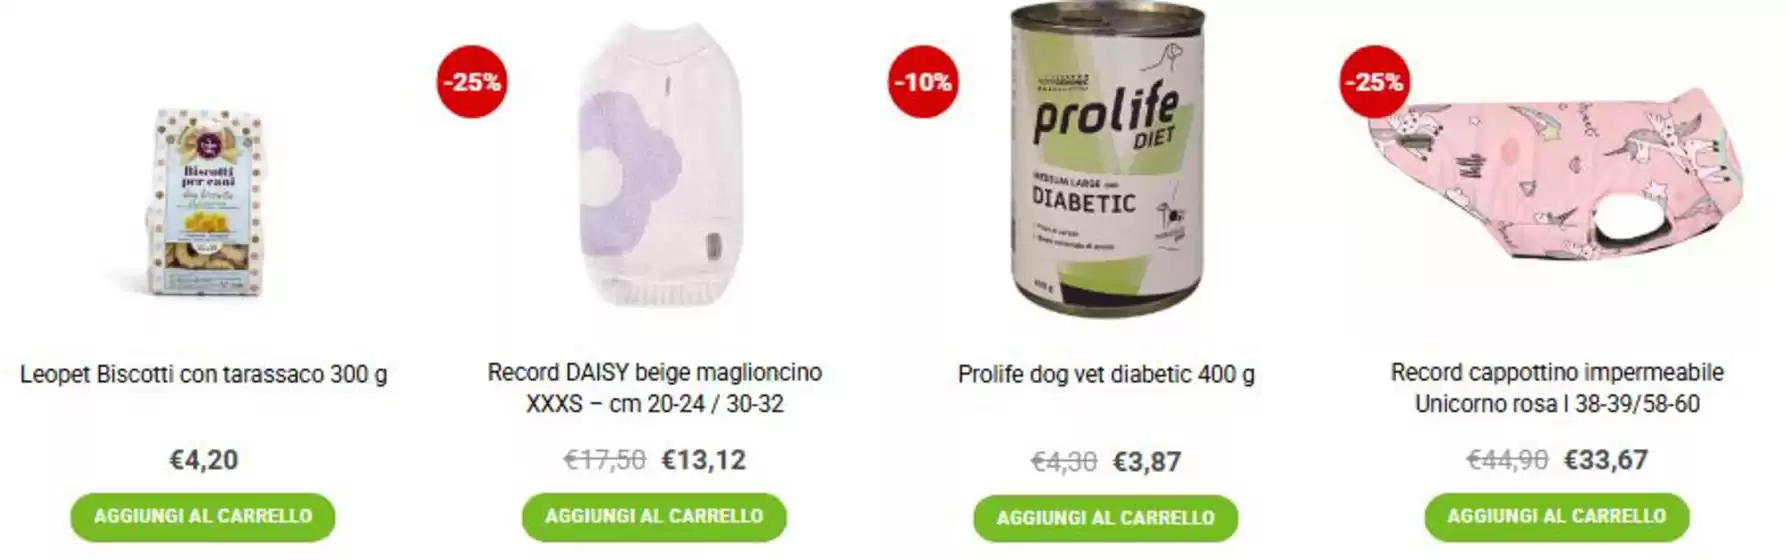Open the Prolife Diet Diabetic can image
Screen dimensions: 1788x560
1107,158
